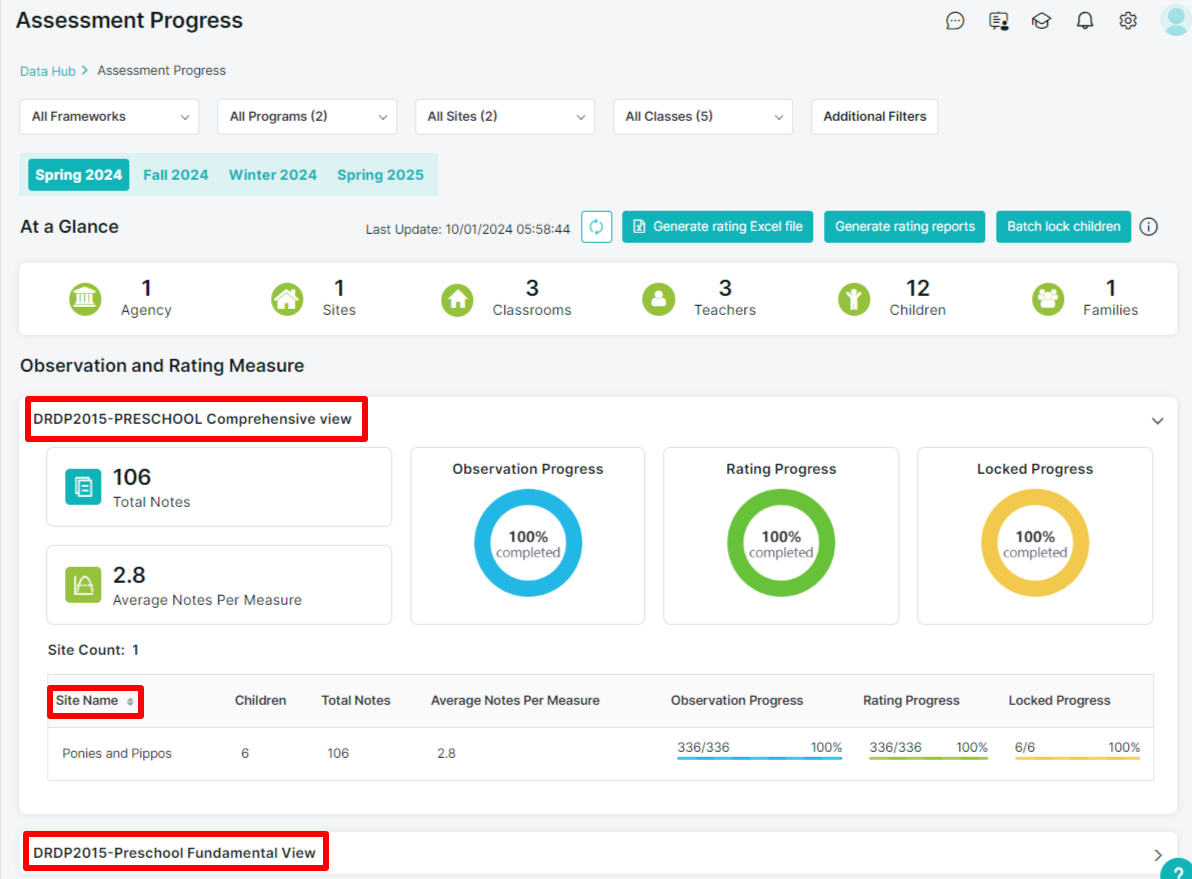Expand the DRDP2015-Preschool Fundamental View section
This screenshot has height=879, width=1192.
[x=1157, y=855]
